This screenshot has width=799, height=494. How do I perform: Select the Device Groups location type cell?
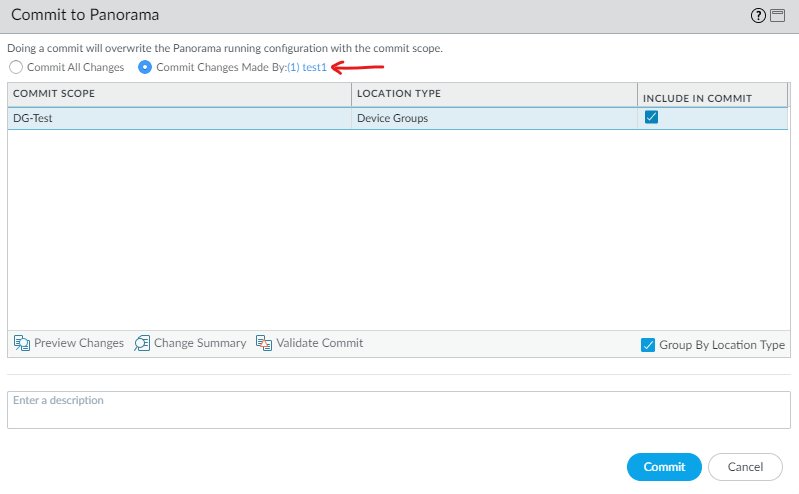(494, 118)
